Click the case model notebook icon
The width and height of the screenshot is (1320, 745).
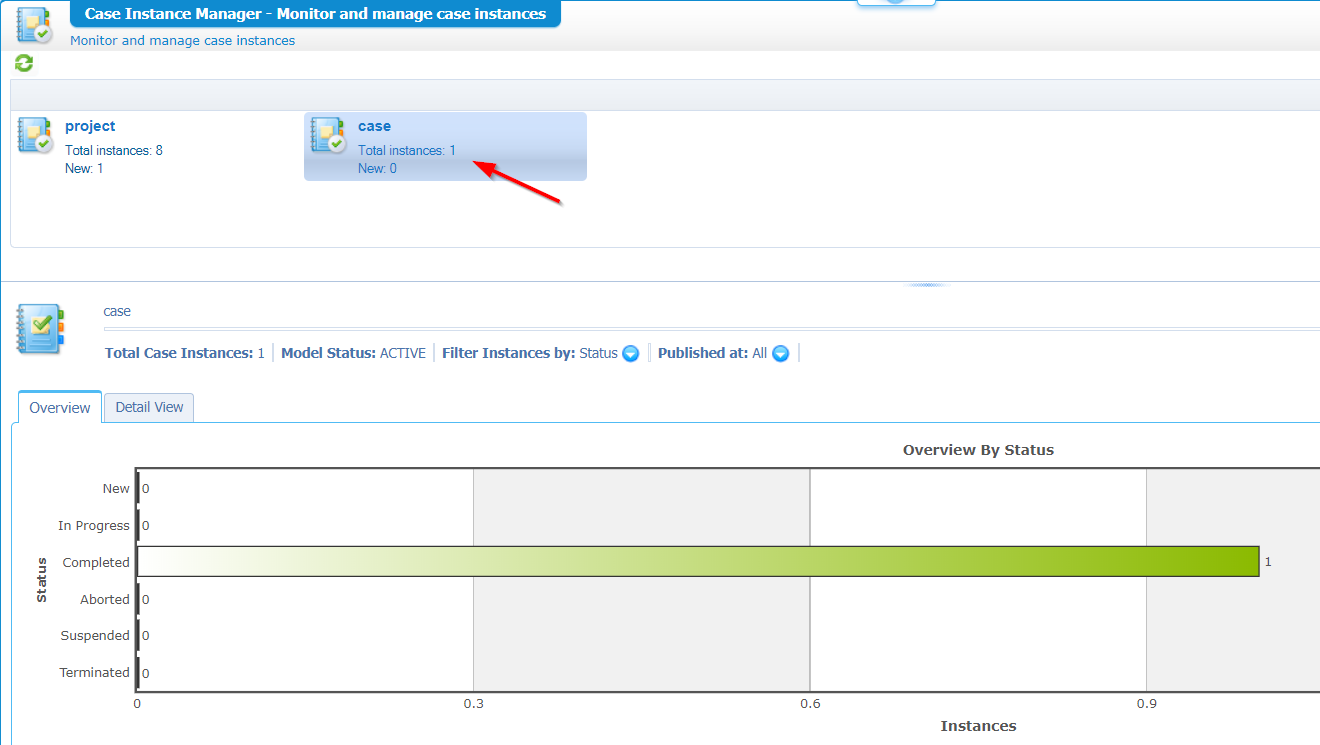[x=328, y=135]
